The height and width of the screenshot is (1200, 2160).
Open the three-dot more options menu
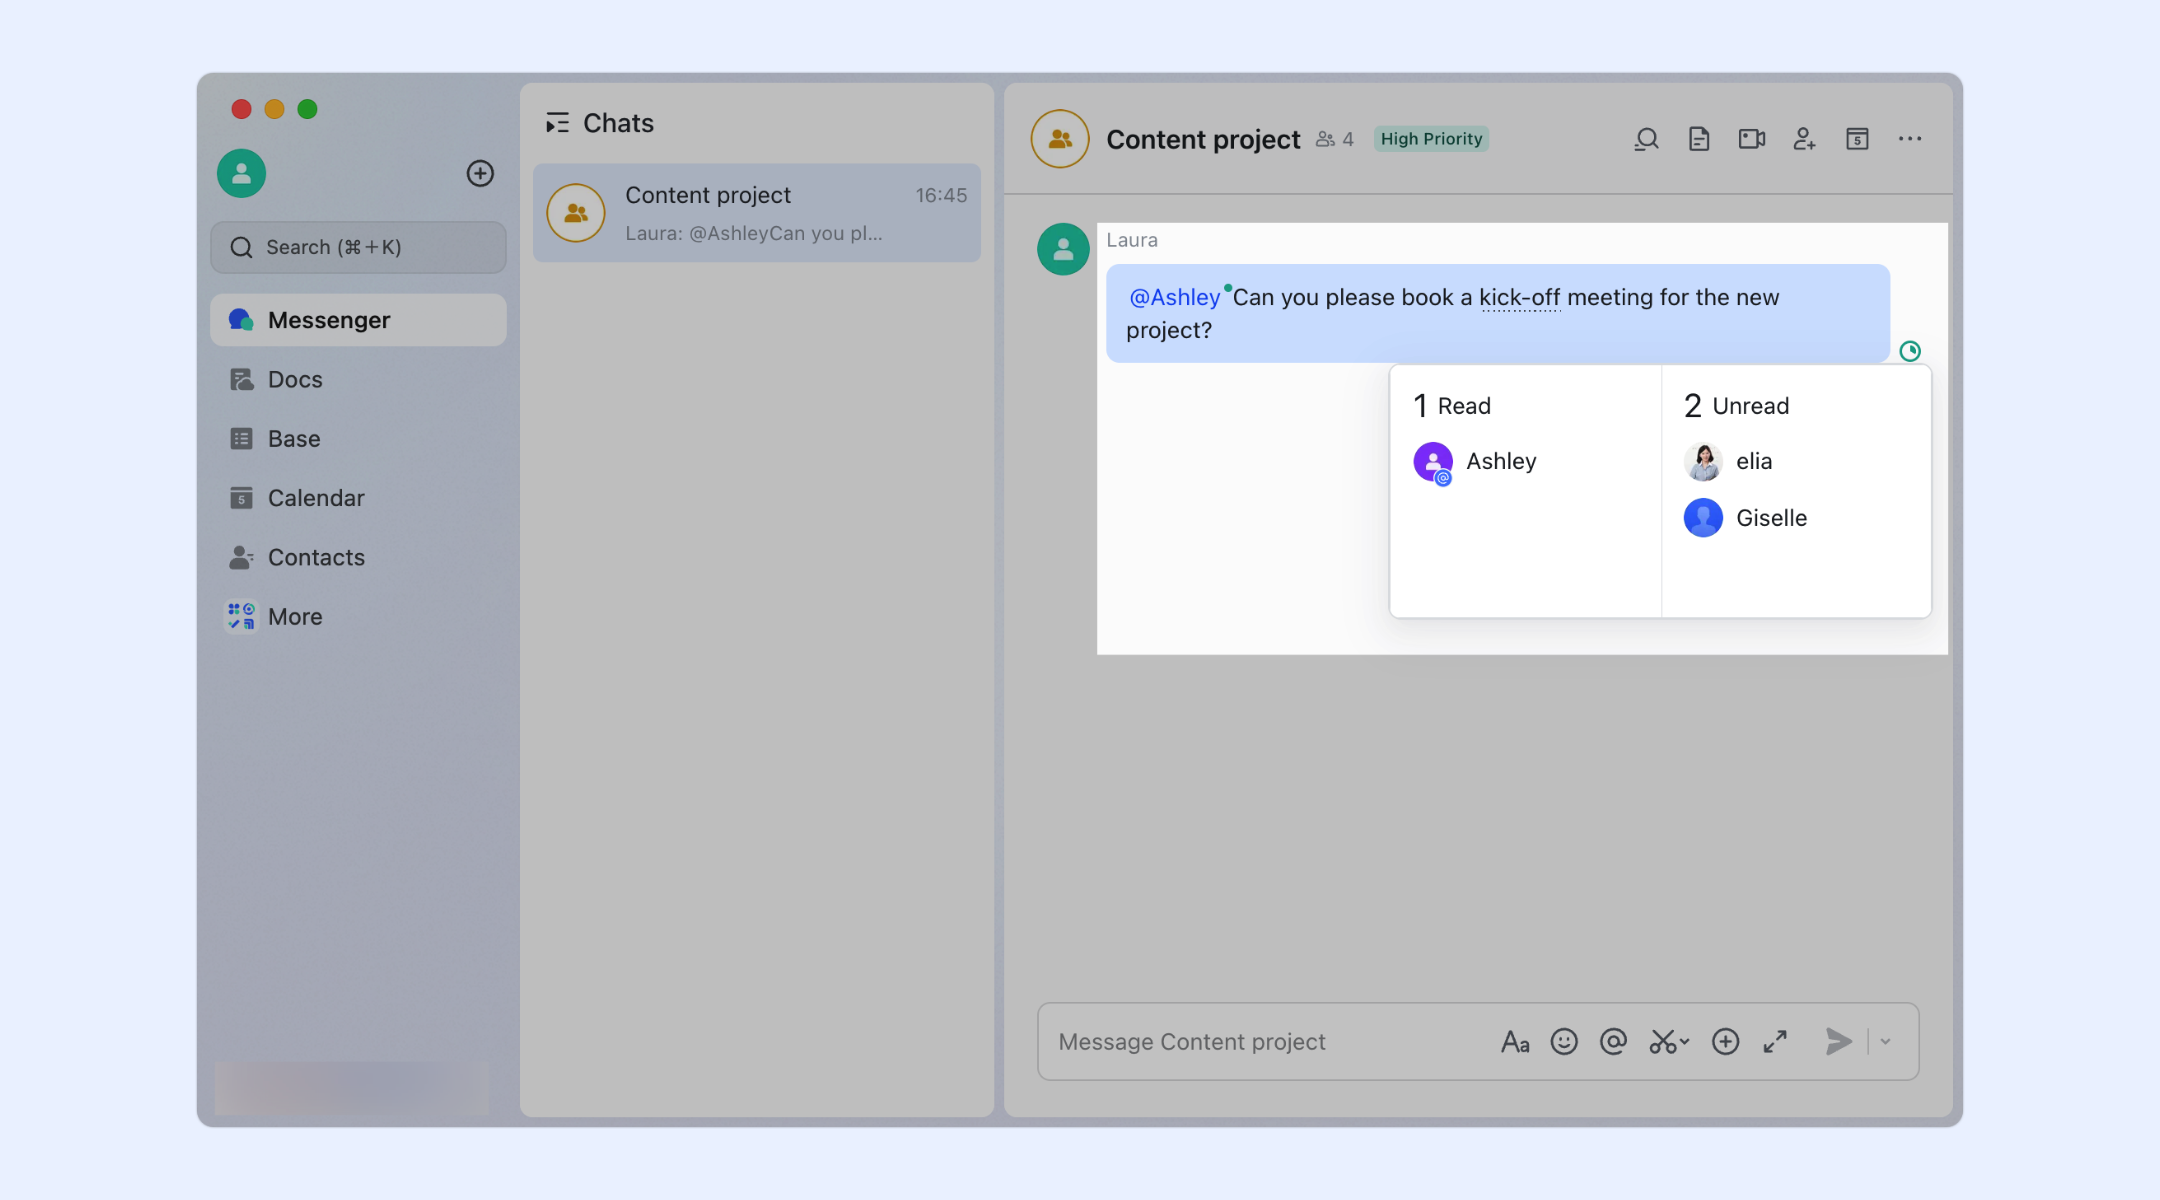pyautogui.click(x=1910, y=139)
